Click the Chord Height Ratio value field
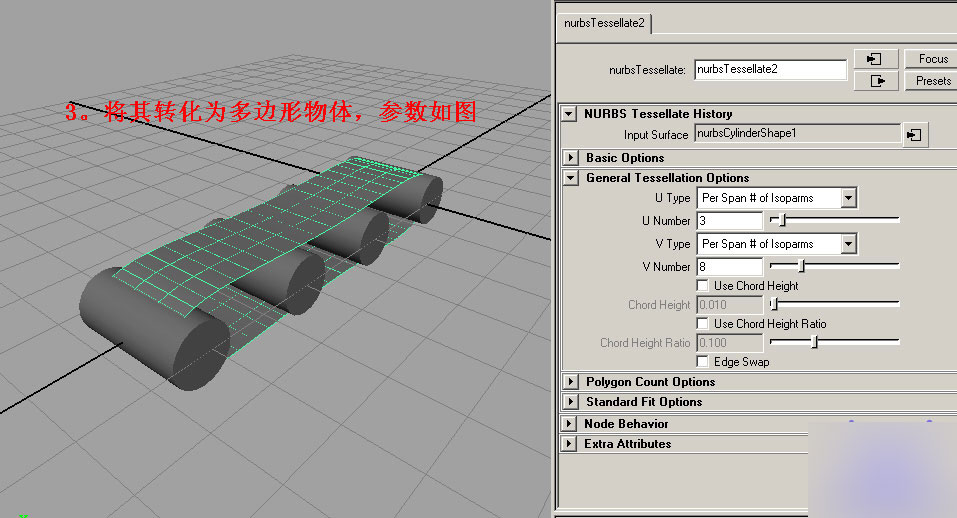This screenshot has width=957, height=518. pyautogui.click(x=729, y=343)
